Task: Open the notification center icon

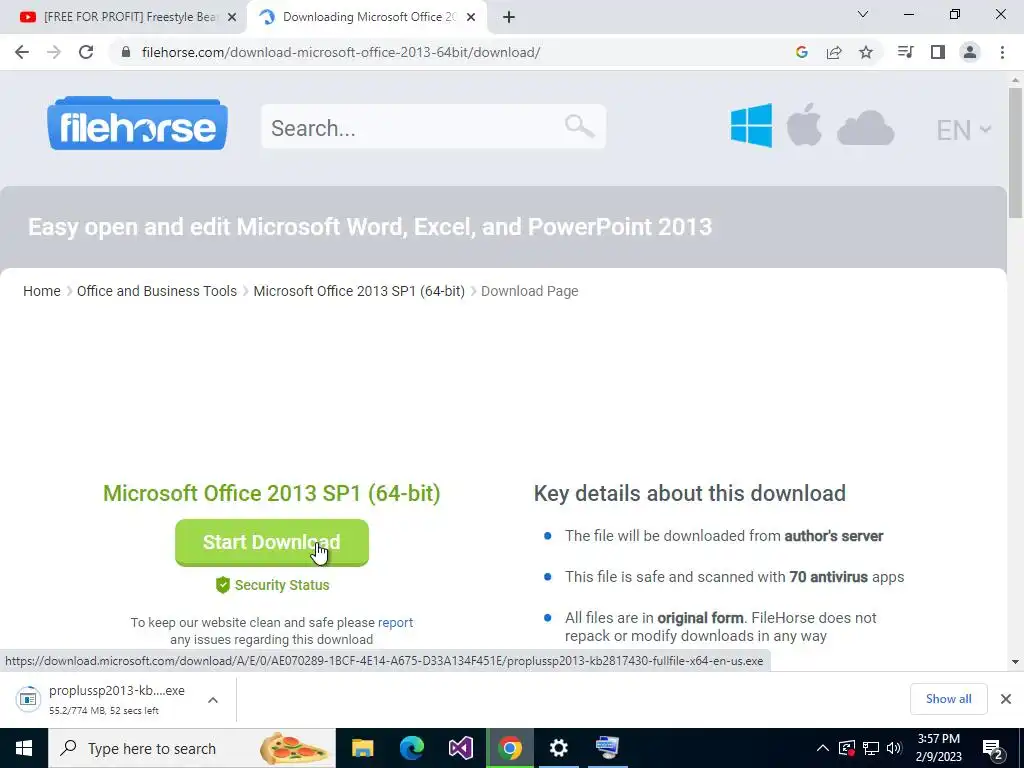Action: (x=993, y=749)
